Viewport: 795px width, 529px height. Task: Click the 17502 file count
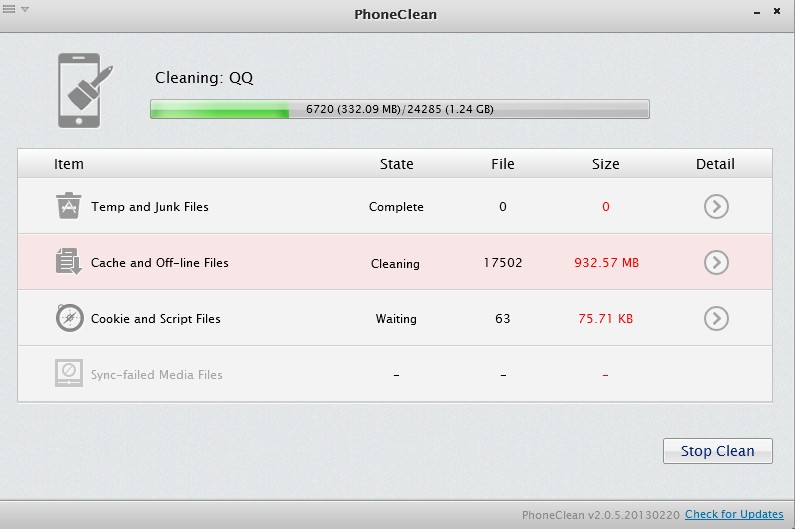502,263
